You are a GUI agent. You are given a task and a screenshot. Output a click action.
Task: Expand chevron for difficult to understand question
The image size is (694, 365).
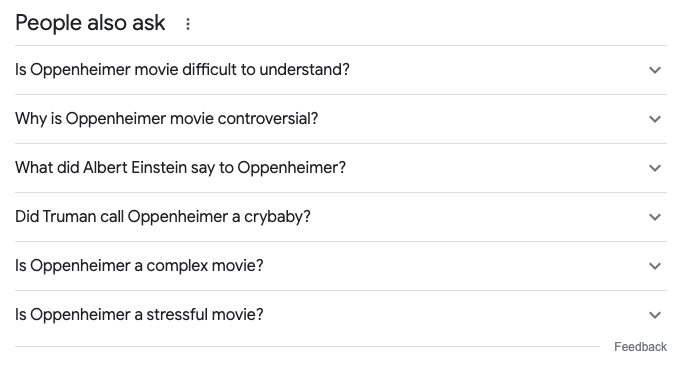[655, 70]
